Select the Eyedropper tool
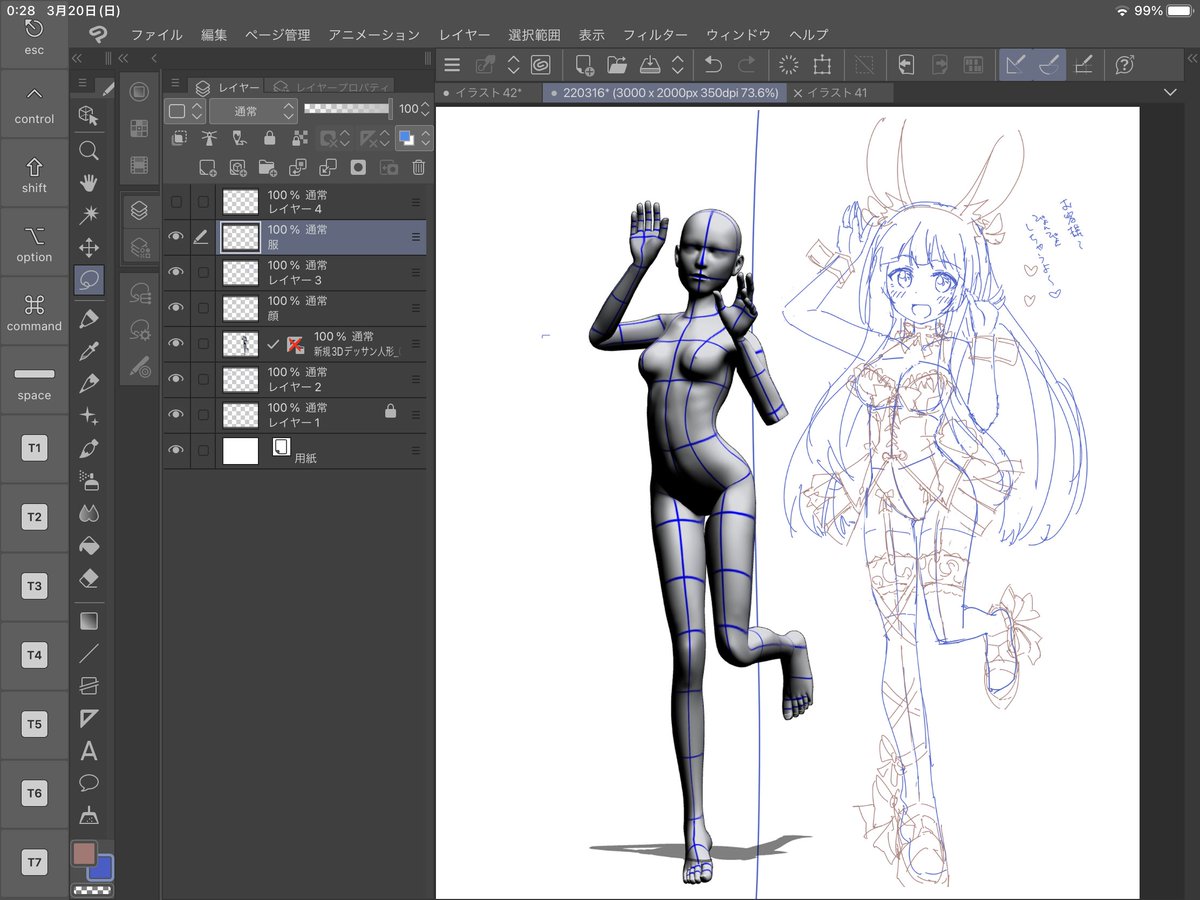1200x900 pixels. pos(89,351)
